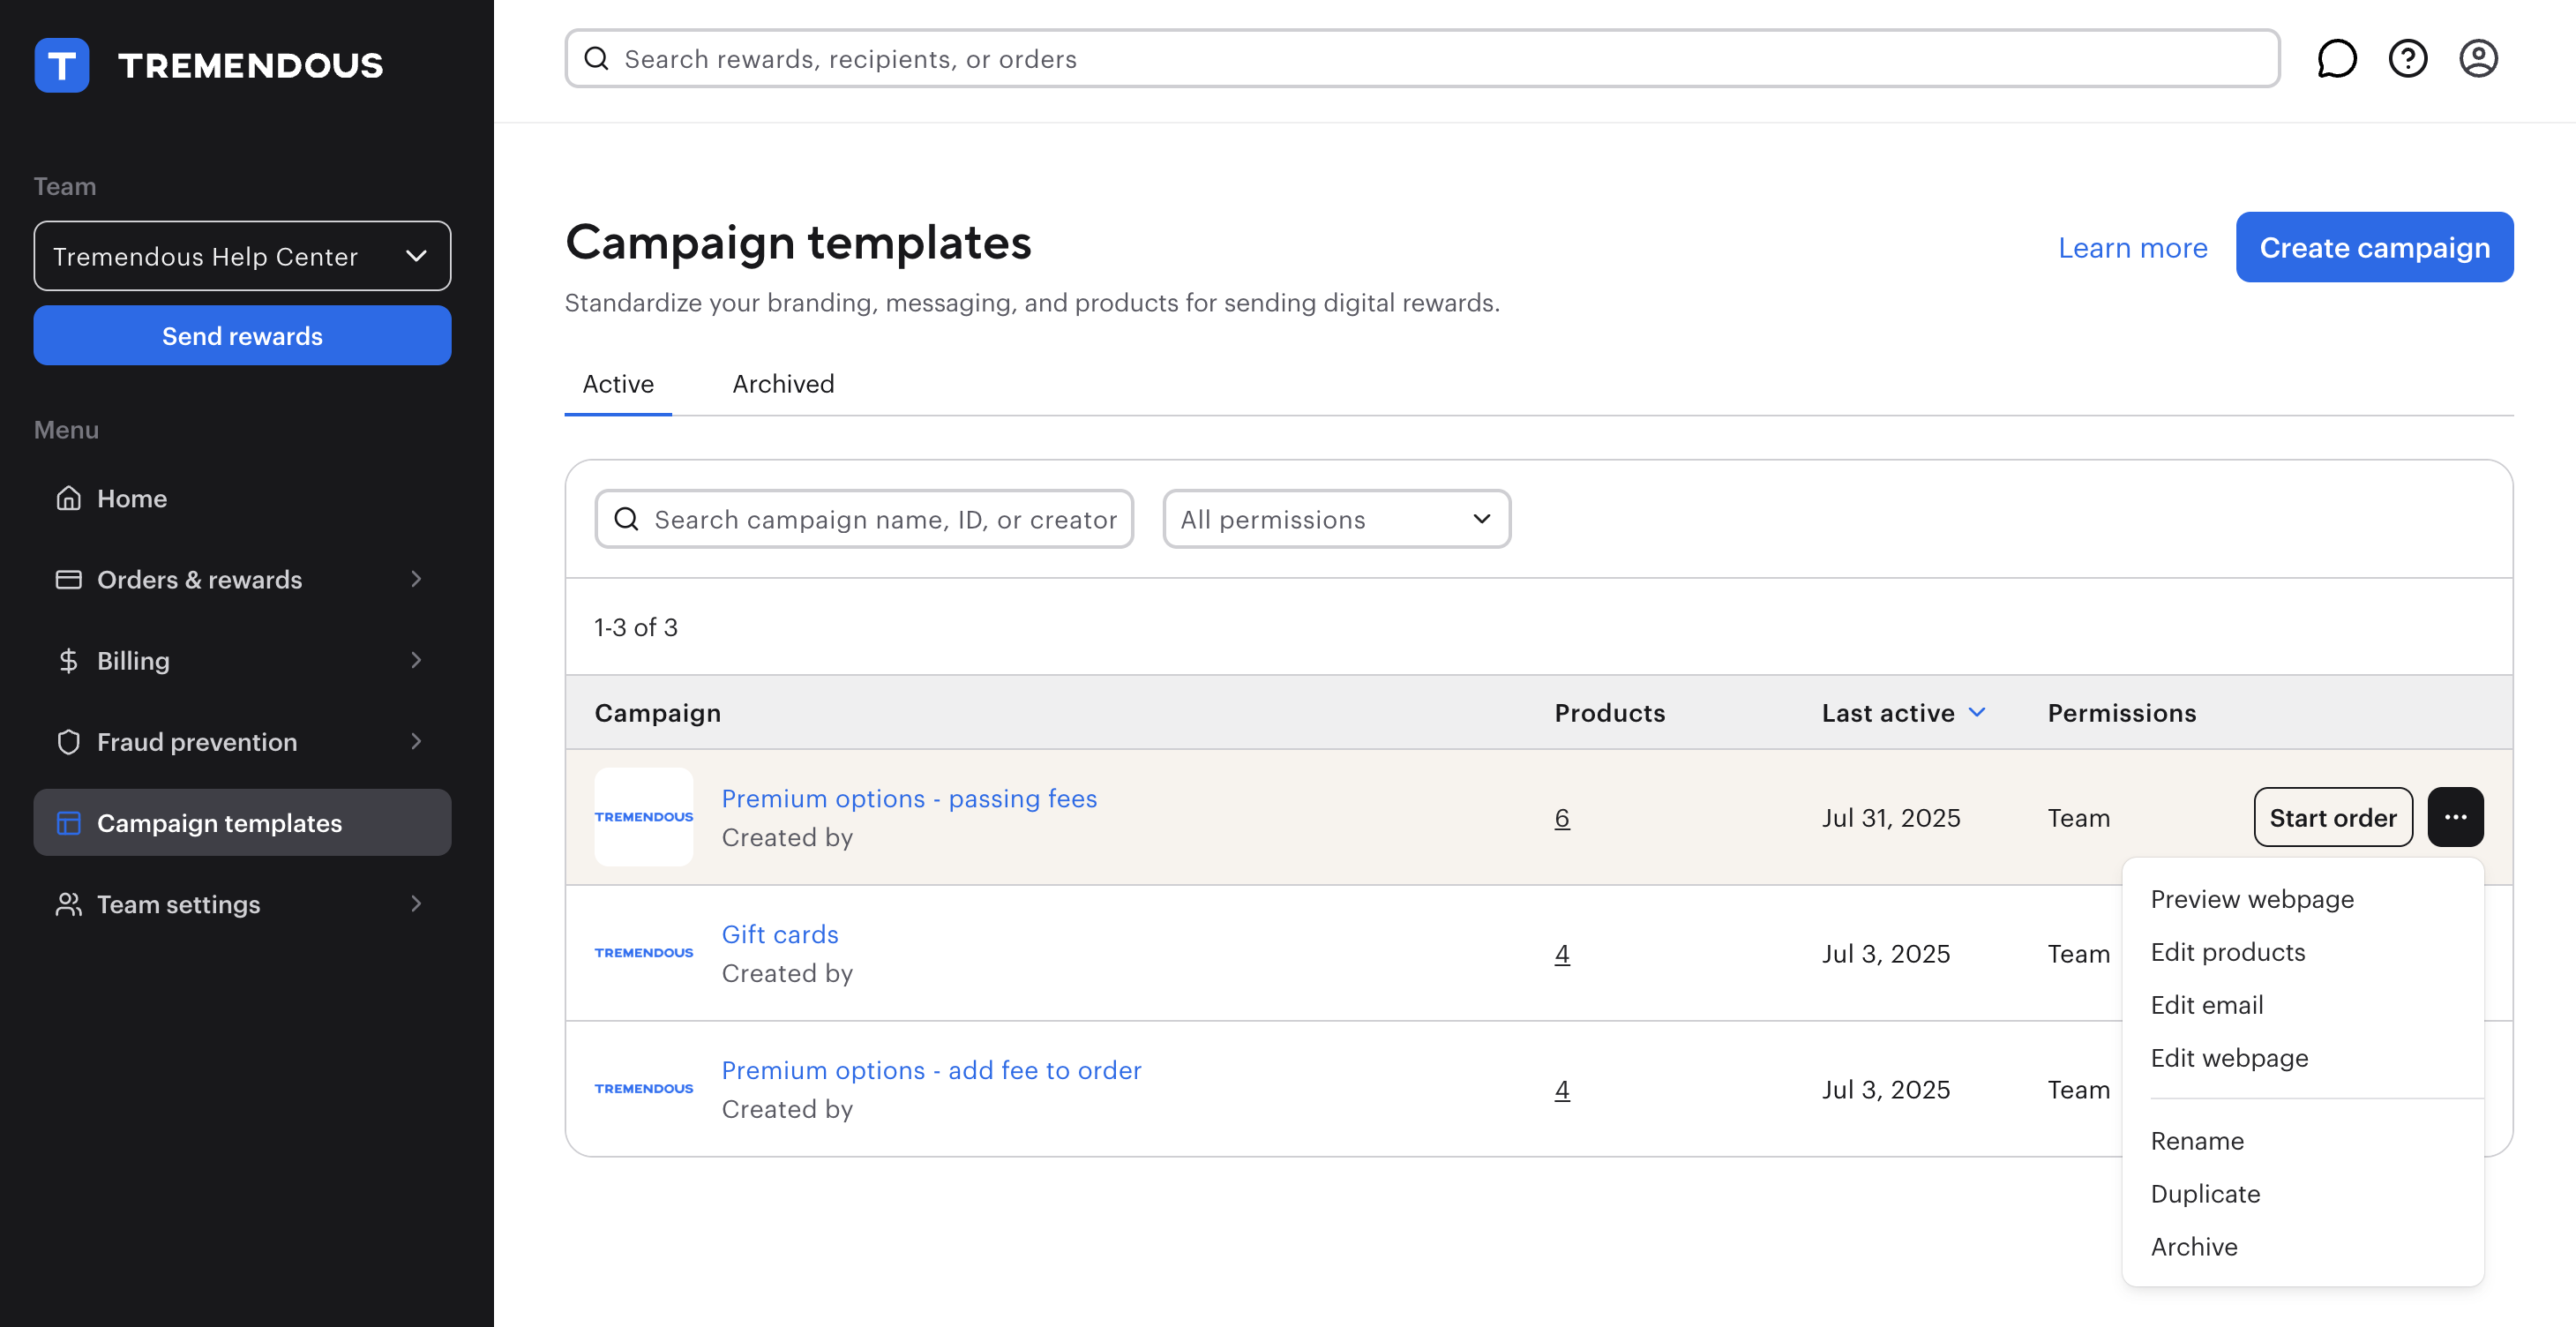This screenshot has width=2576, height=1327.
Task: Open the user account profile icon
Action: tap(2478, 59)
